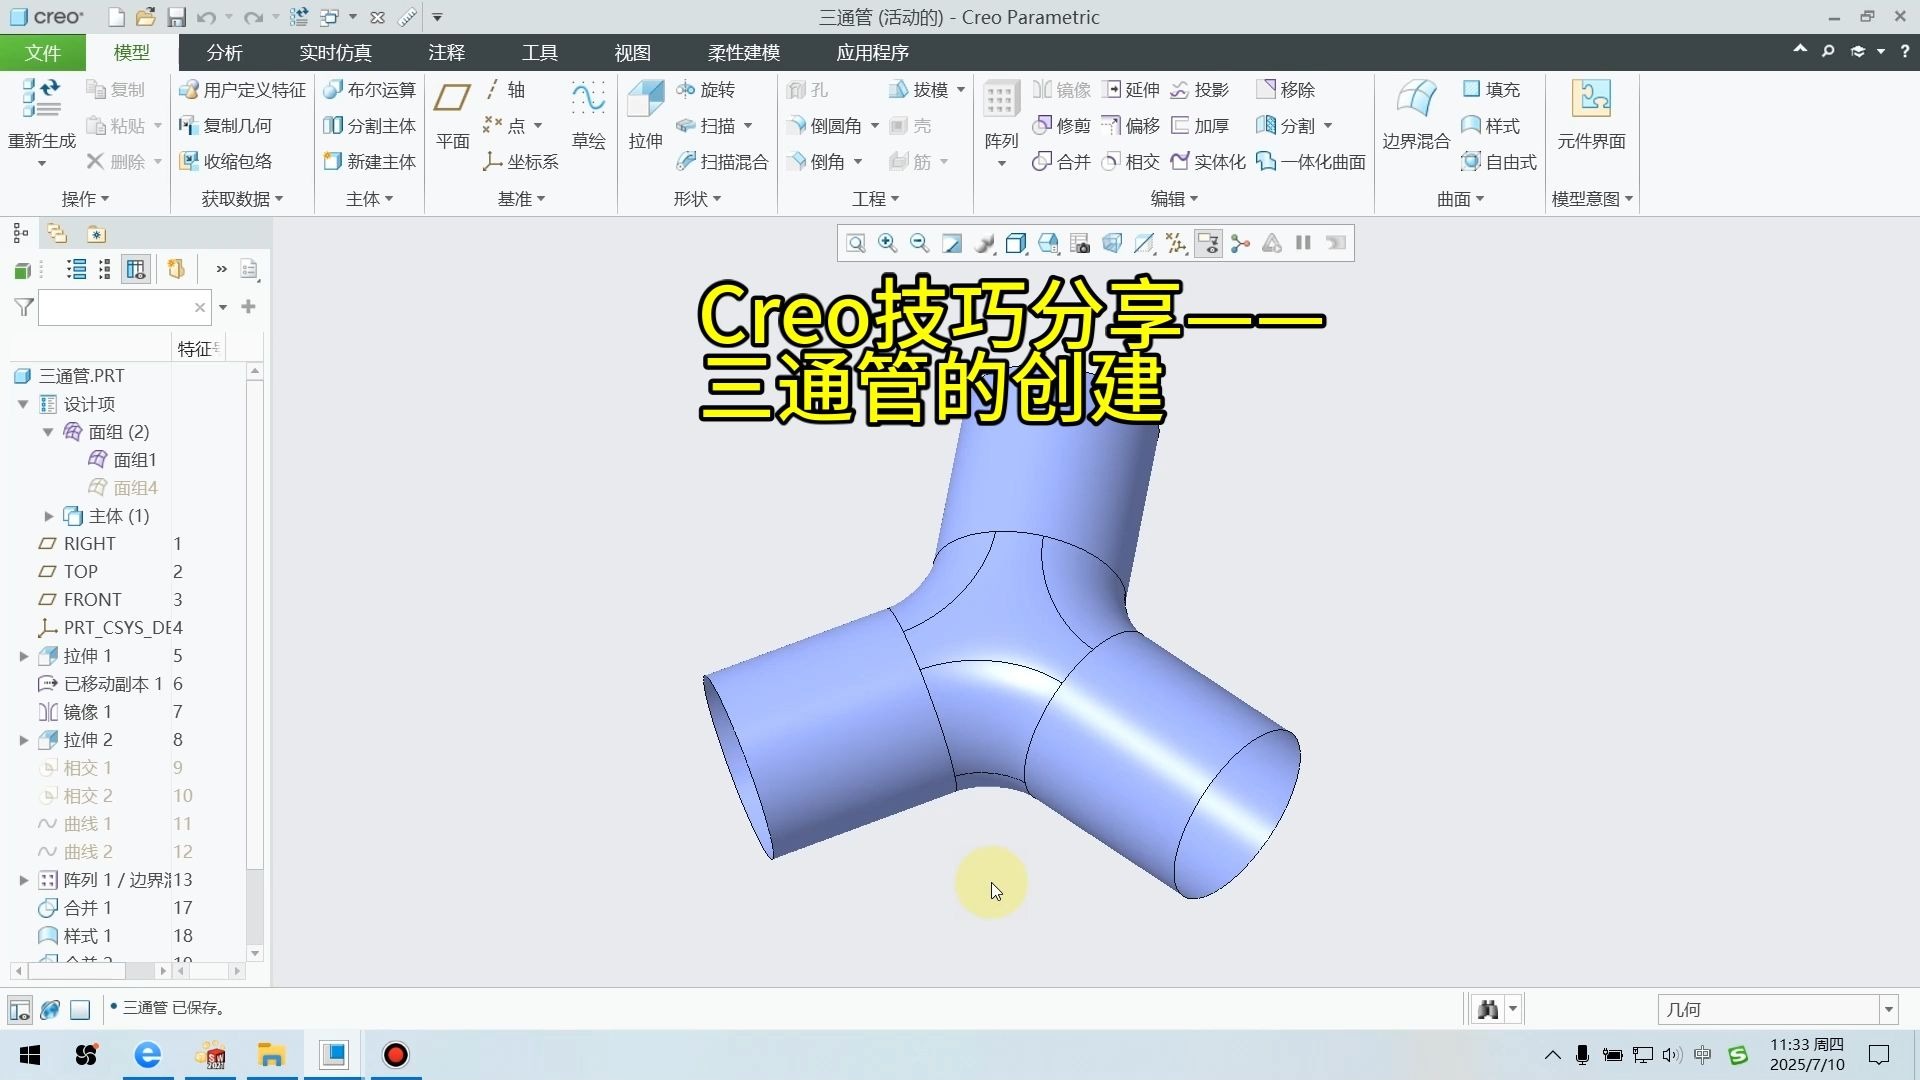
Task: Switch to the 分析 ribbon tab
Action: point(224,53)
